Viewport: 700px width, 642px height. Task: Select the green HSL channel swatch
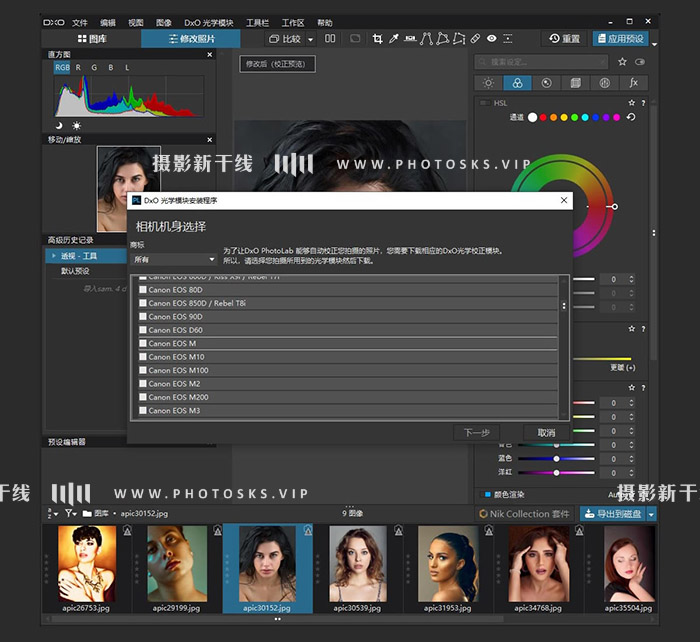click(x=574, y=117)
